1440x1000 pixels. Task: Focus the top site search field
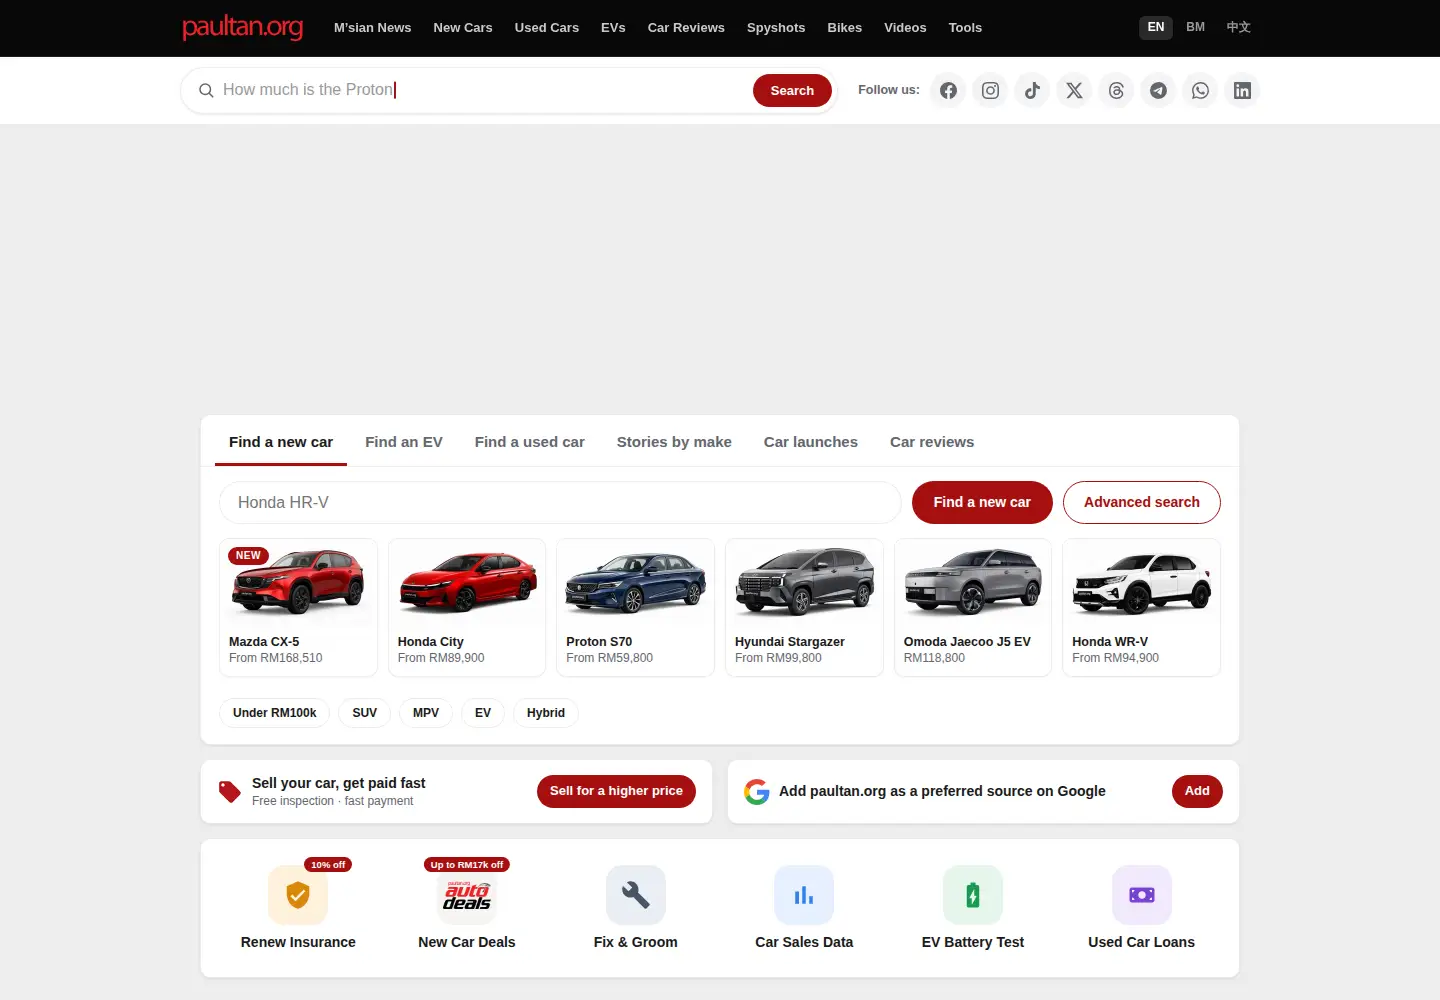(x=484, y=90)
